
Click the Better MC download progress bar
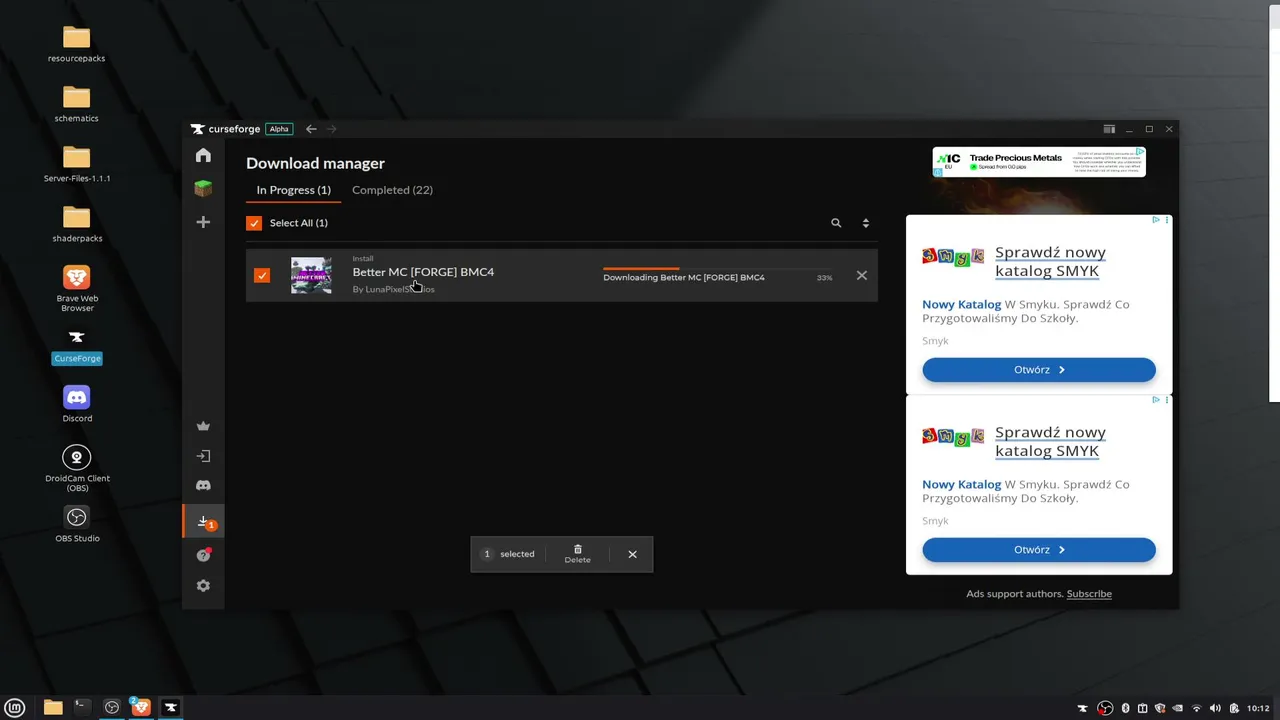click(x=718, y=268)
